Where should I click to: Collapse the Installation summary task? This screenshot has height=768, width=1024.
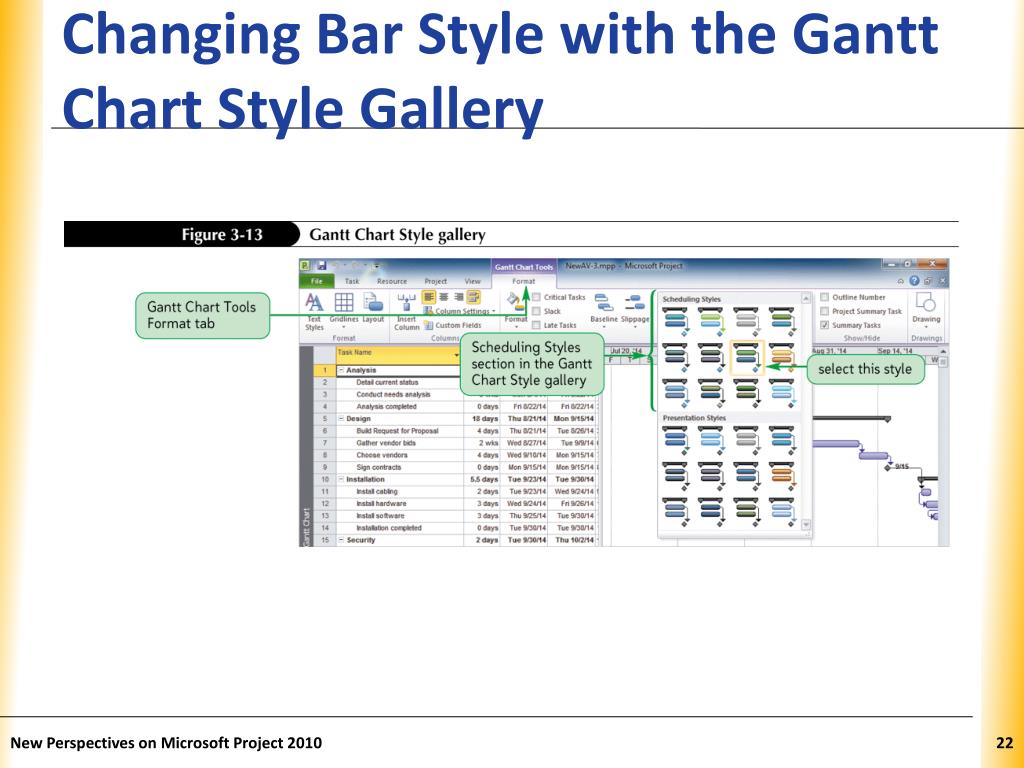341,479
